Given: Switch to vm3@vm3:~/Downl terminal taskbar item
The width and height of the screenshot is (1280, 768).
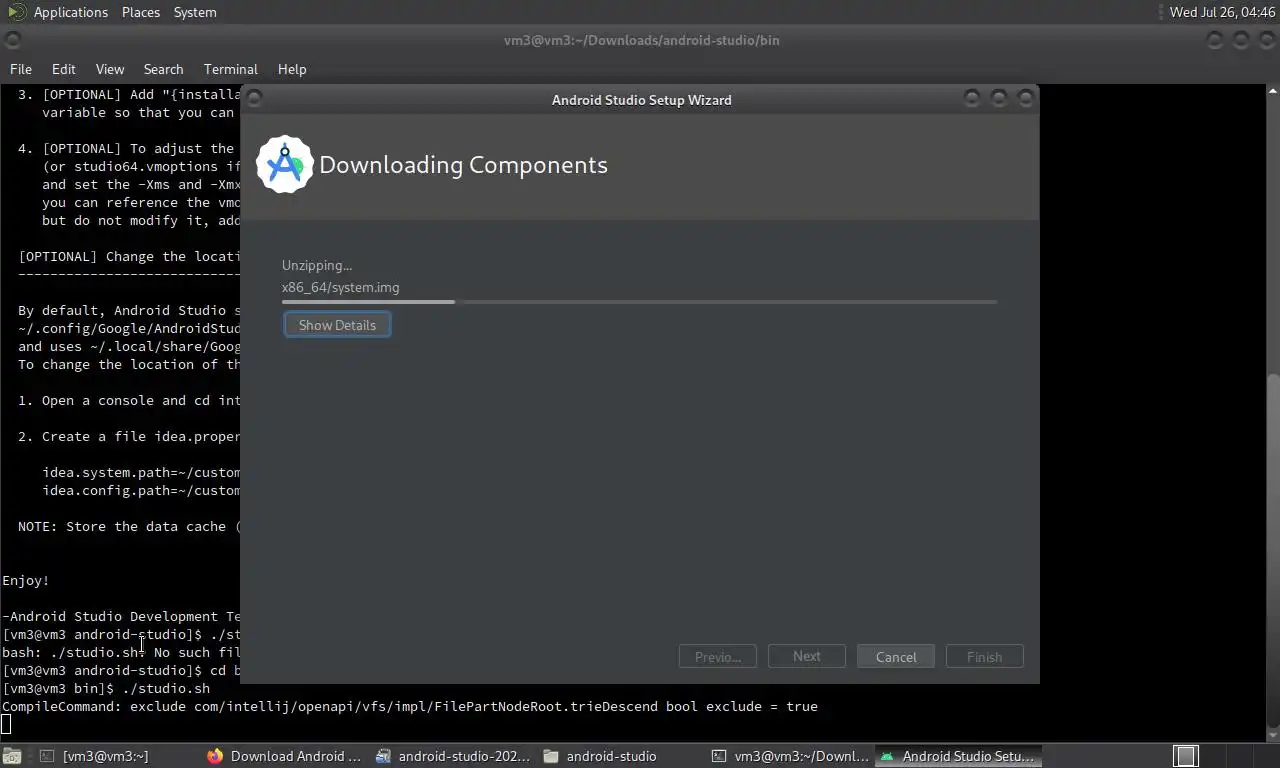Looking at the screenshot, I should (x=790, y=756).
